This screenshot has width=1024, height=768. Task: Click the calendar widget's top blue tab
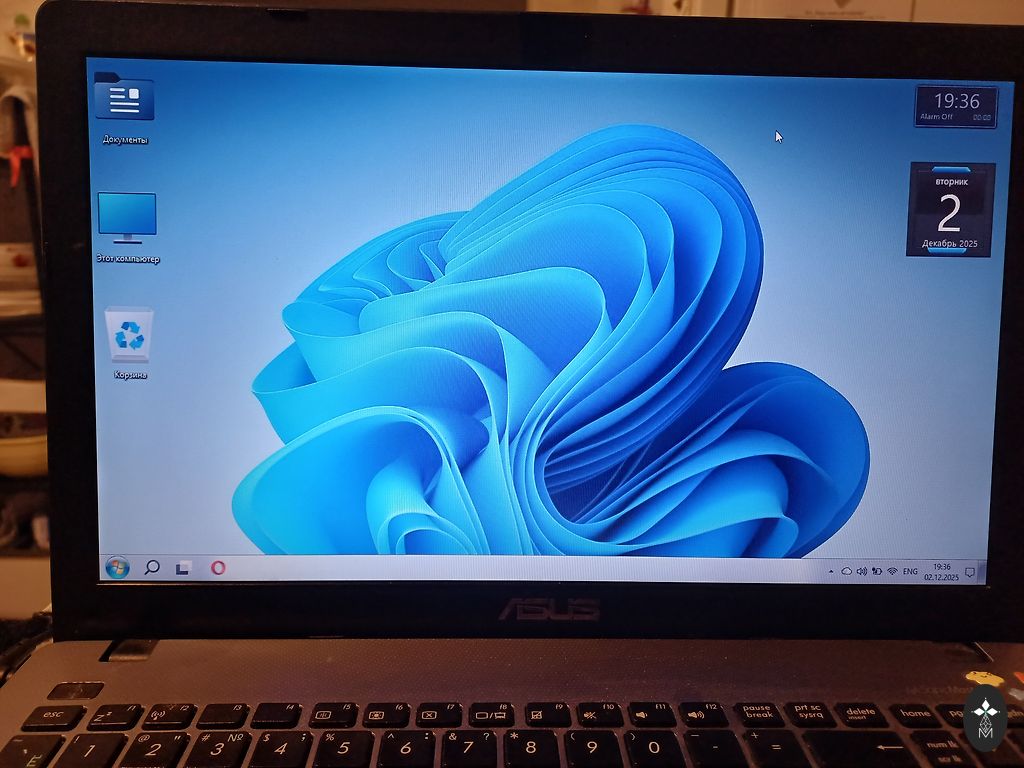coord(950,169)
